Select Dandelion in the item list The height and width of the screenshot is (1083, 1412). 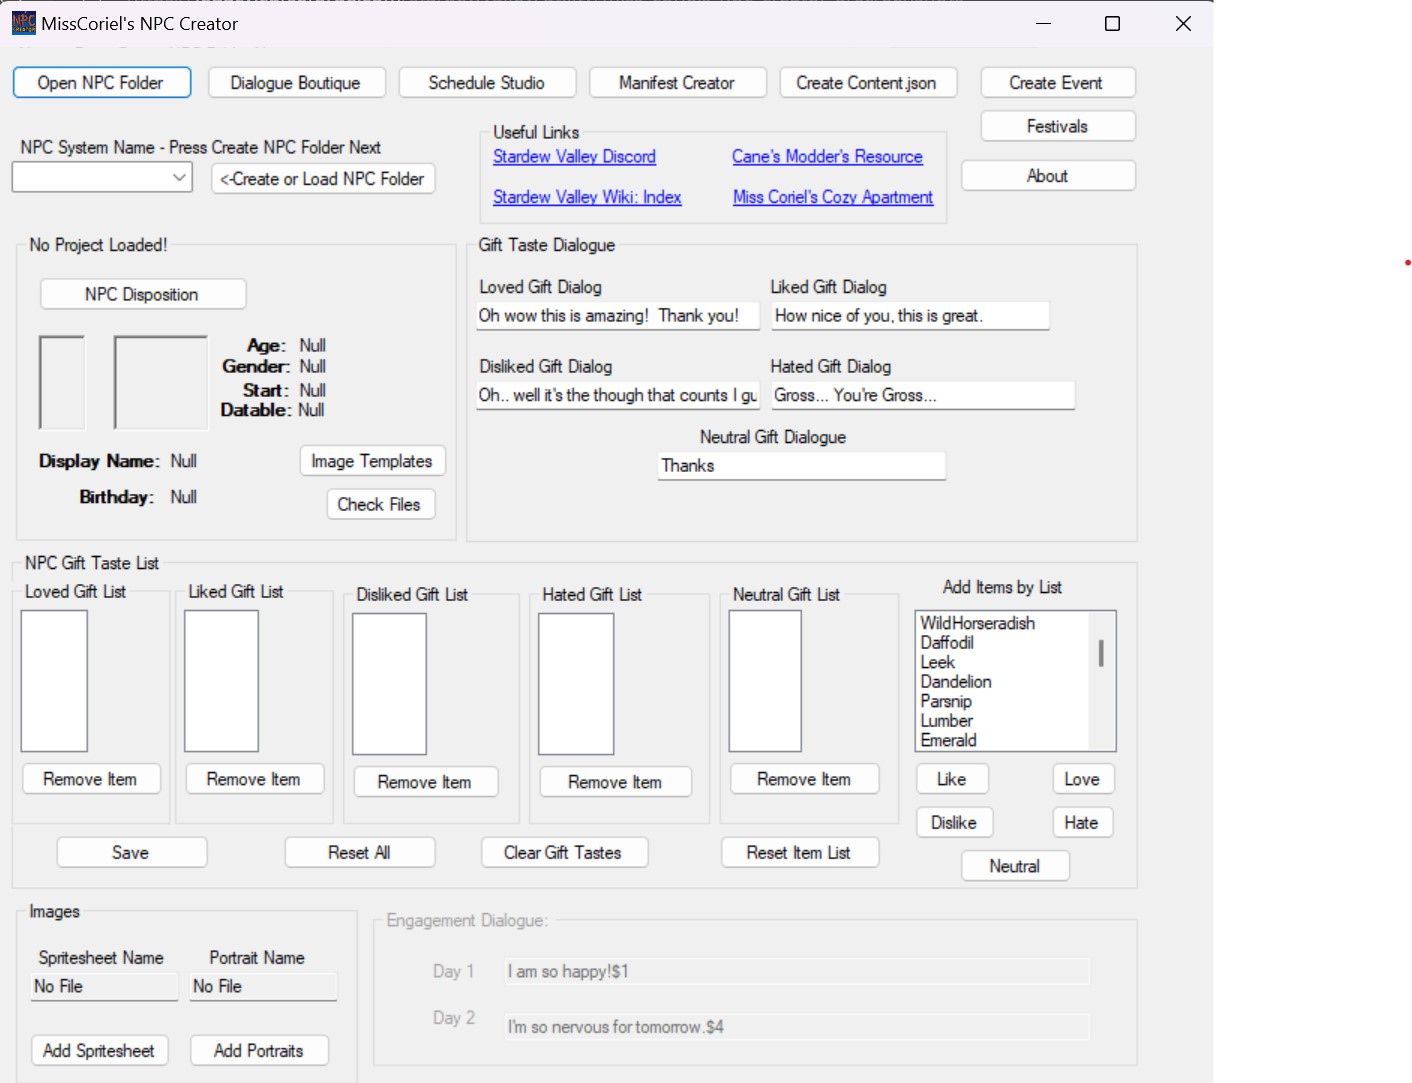[x=956, y=682]
